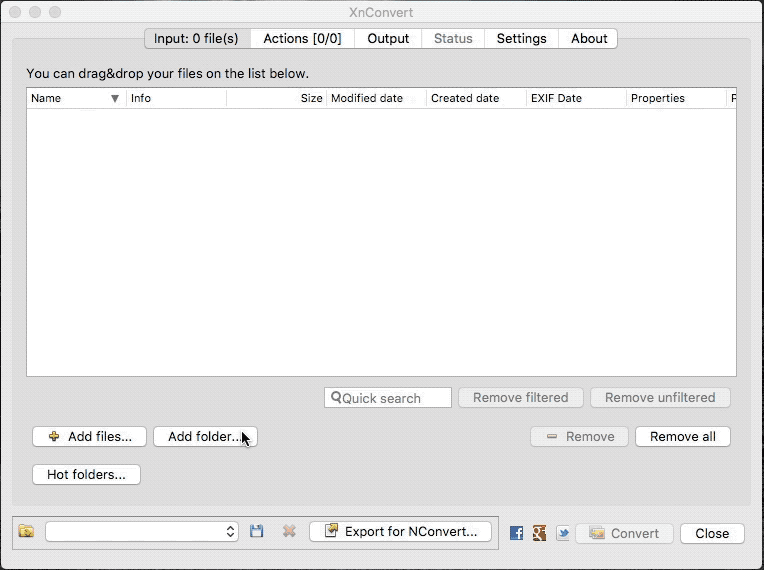
Task: Sort by Created date column header
Action: 477,98
